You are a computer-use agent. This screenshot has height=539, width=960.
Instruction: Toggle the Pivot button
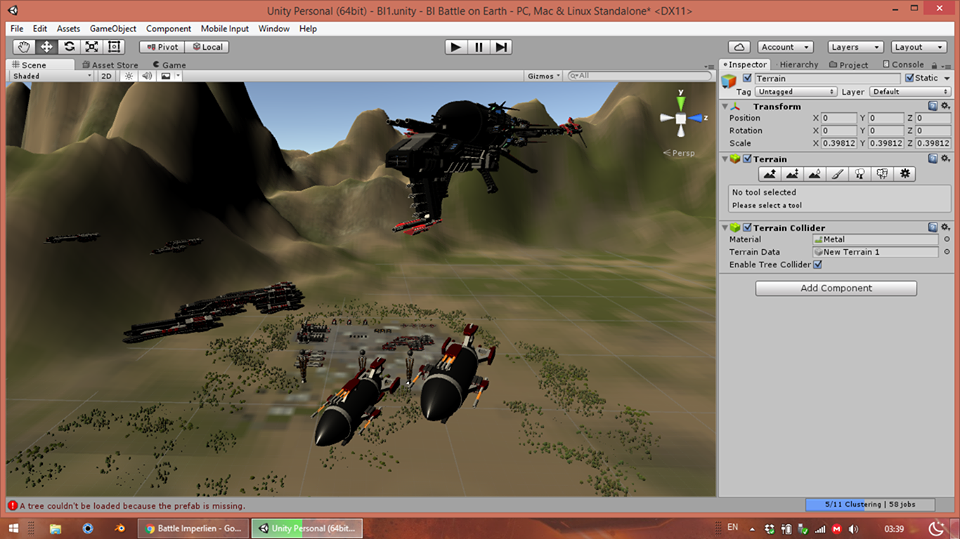tap(162, 47)
